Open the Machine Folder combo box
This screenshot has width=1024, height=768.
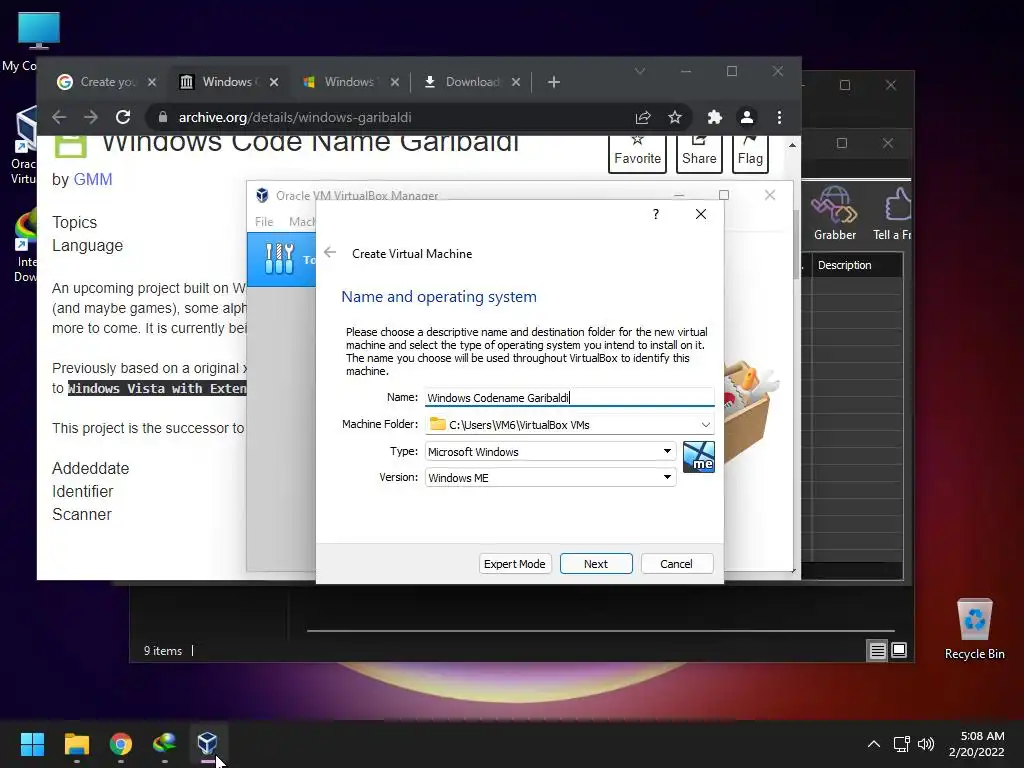569,424
